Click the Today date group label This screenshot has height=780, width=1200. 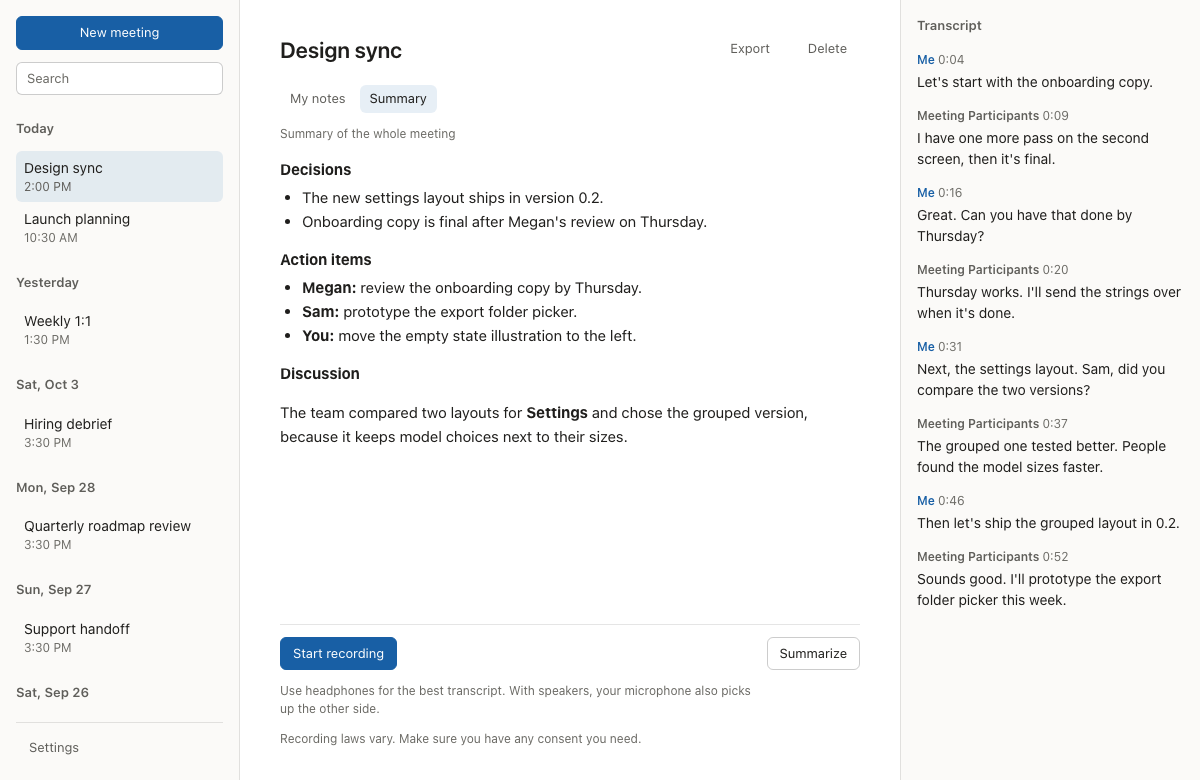(35, 129)
